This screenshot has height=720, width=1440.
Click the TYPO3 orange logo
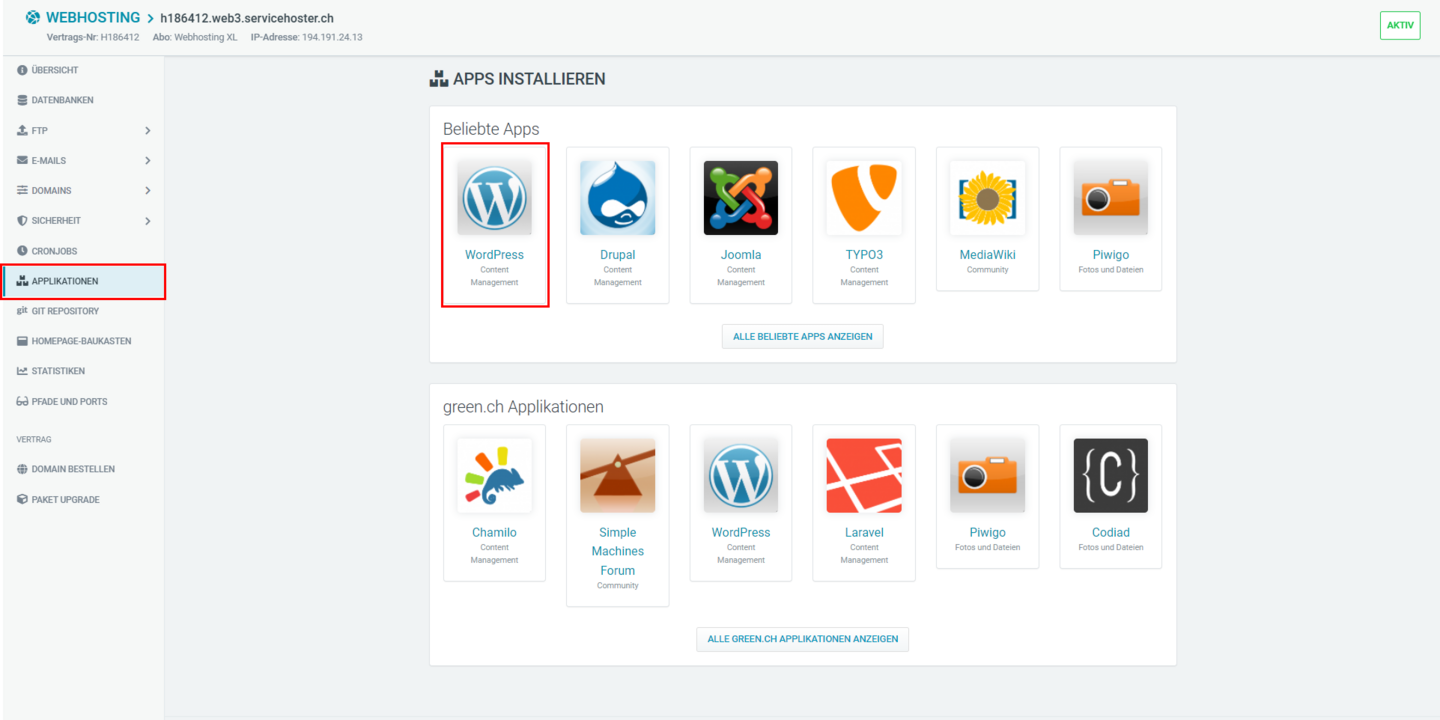point(864,198)
